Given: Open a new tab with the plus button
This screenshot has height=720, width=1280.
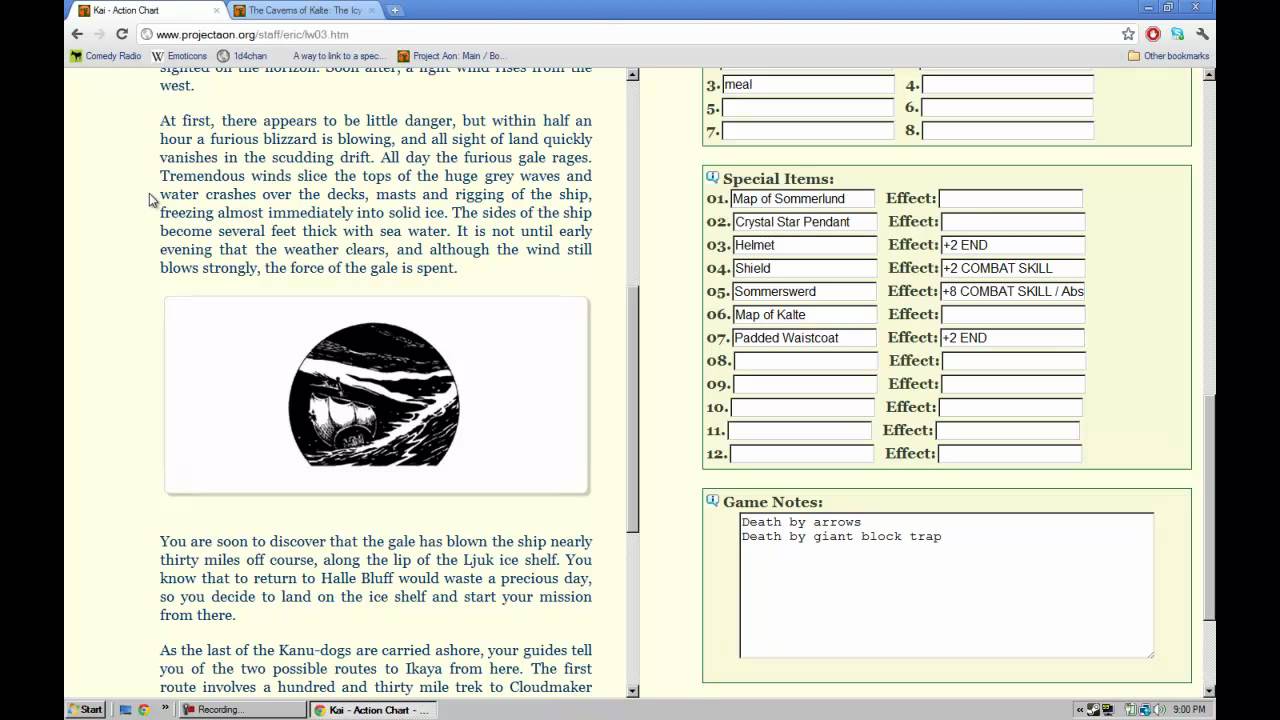Looking at the screenshot, I should click(395, 10).
